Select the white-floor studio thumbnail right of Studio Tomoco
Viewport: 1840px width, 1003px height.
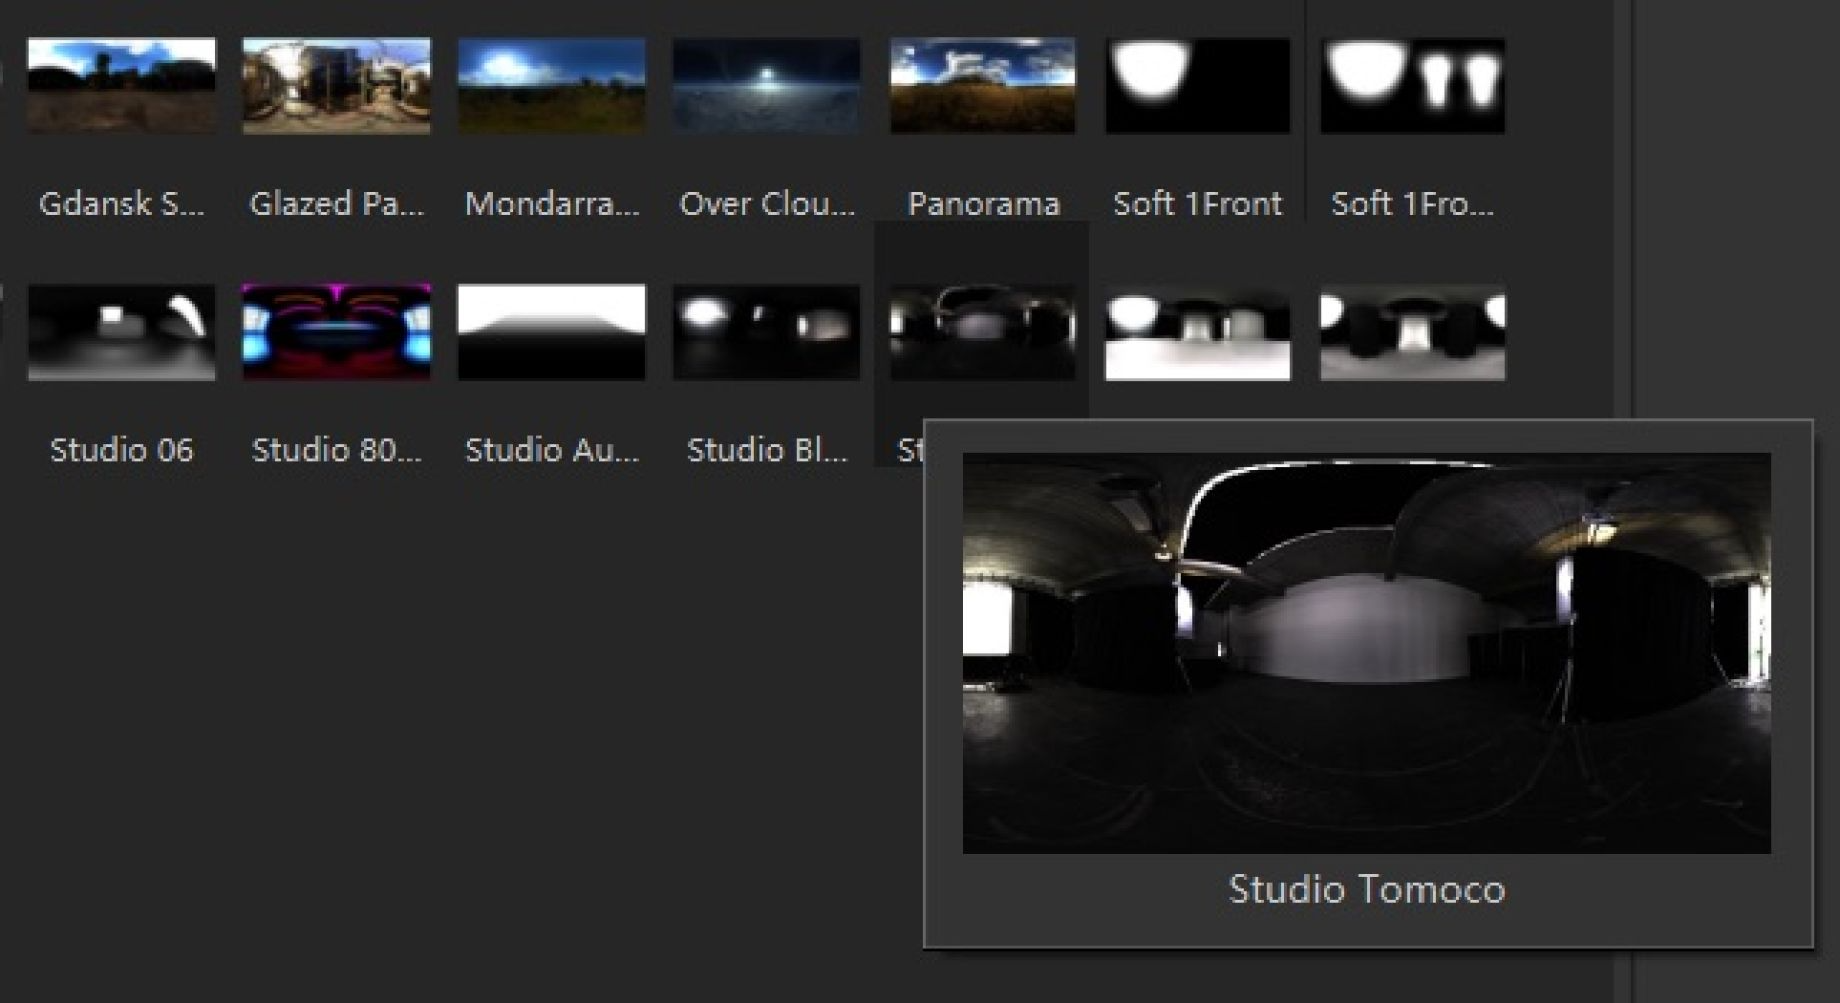coord(1197,332)
